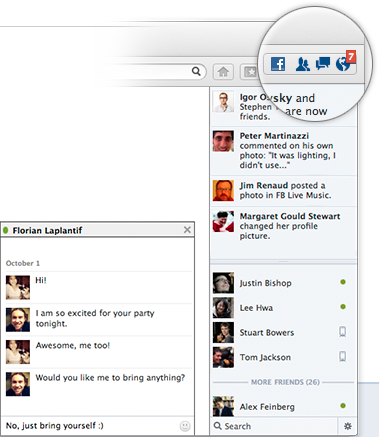Open the messages chat bubbles icon

[x=323, y=63]
